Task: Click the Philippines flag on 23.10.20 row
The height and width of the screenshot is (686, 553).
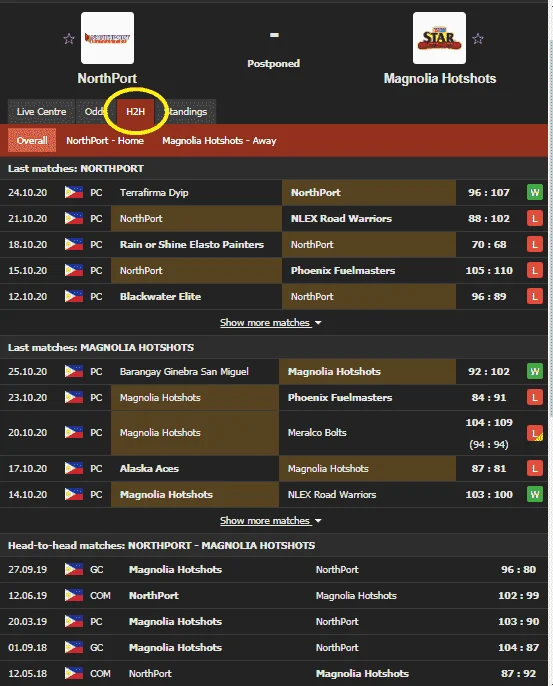Action: click(x=74, y=397)
